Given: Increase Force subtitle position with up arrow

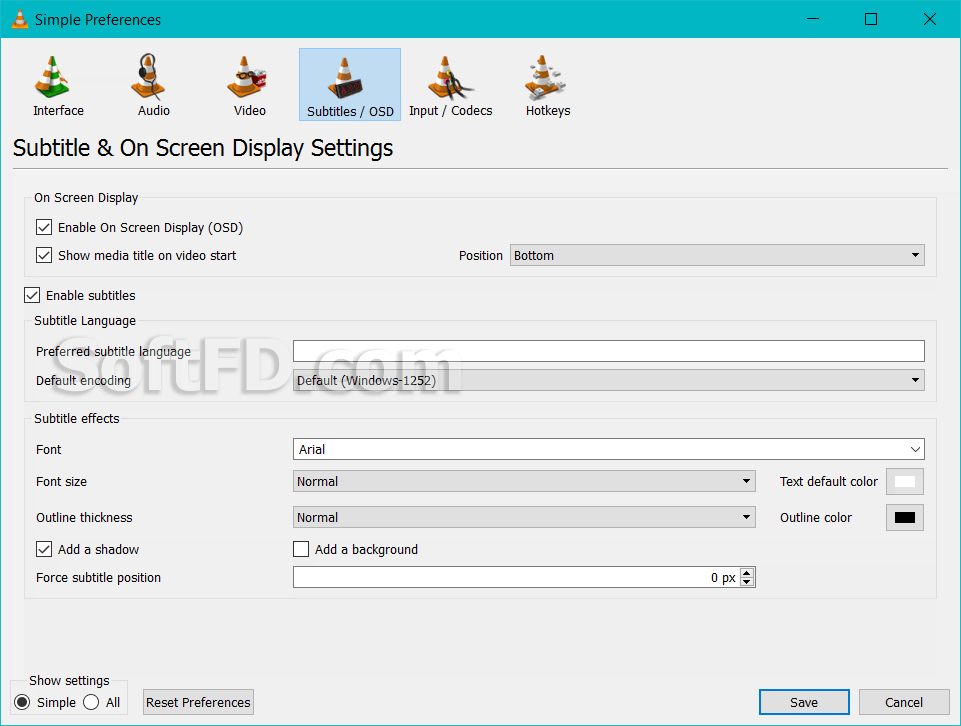Looking at the screenshot, I should [747, 572].
